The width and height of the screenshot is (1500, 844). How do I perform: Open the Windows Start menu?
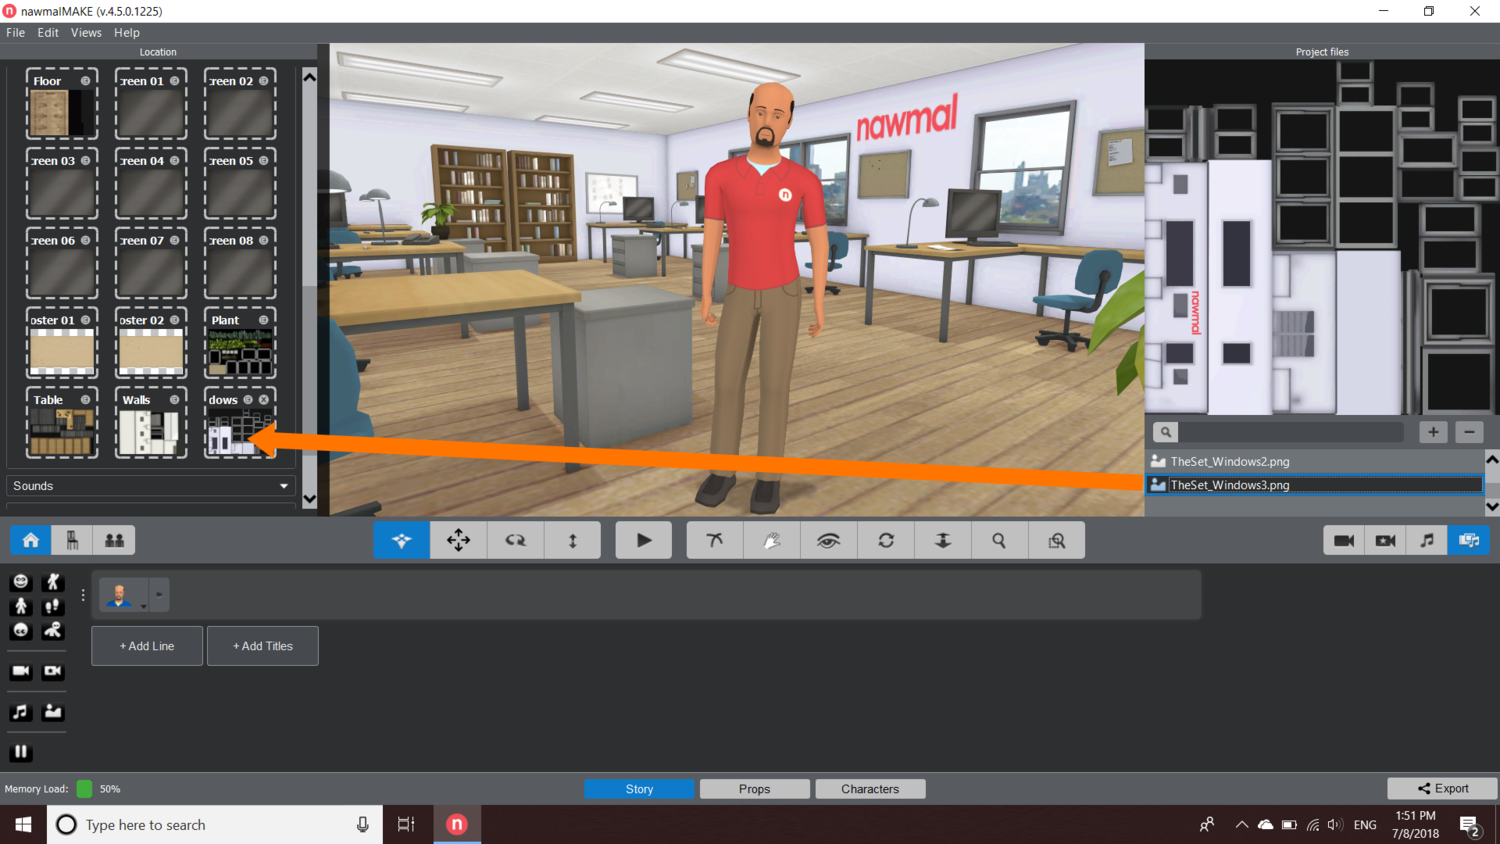(23, 825)
